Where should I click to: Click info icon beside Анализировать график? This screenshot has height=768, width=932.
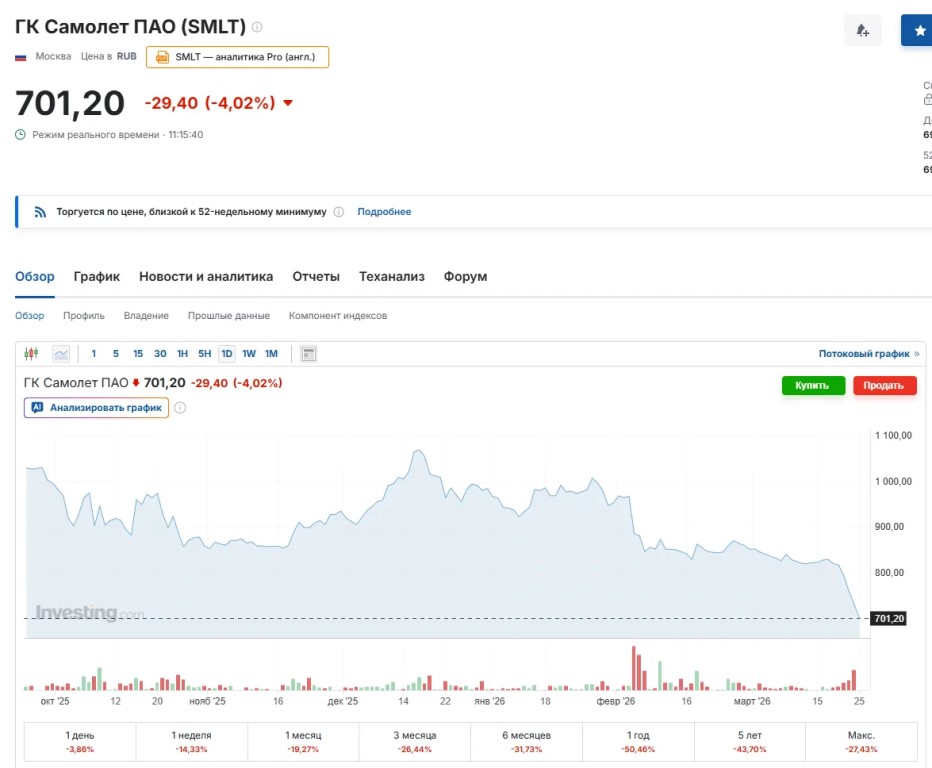[x=180, y=408]
